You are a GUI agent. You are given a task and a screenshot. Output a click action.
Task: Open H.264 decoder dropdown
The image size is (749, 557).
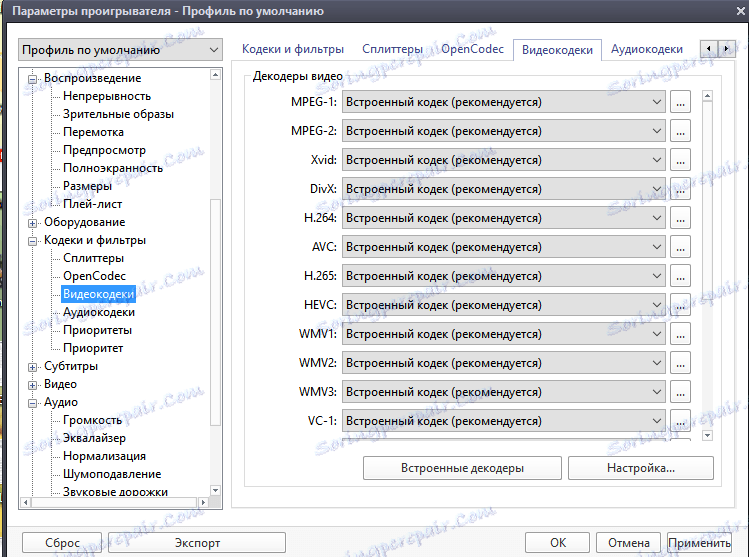(503, 218)
